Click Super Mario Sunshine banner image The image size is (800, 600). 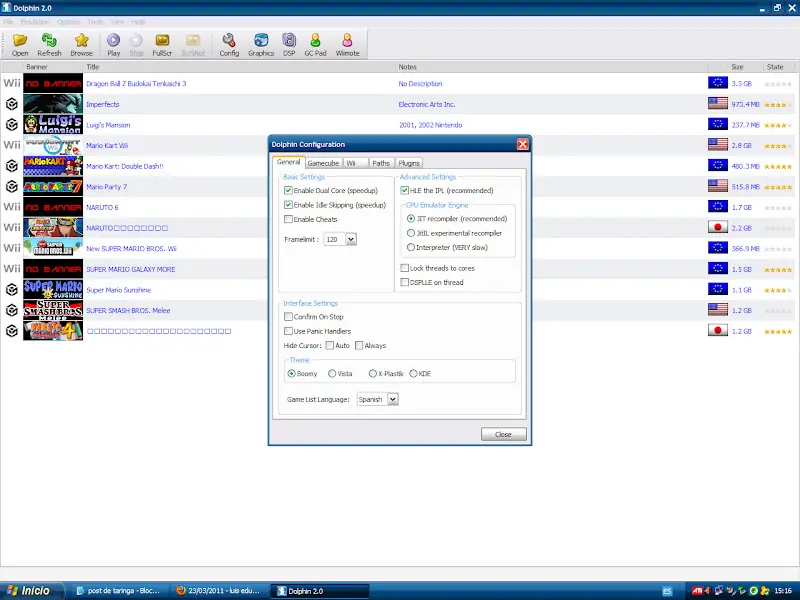click(x=53, y=290)
